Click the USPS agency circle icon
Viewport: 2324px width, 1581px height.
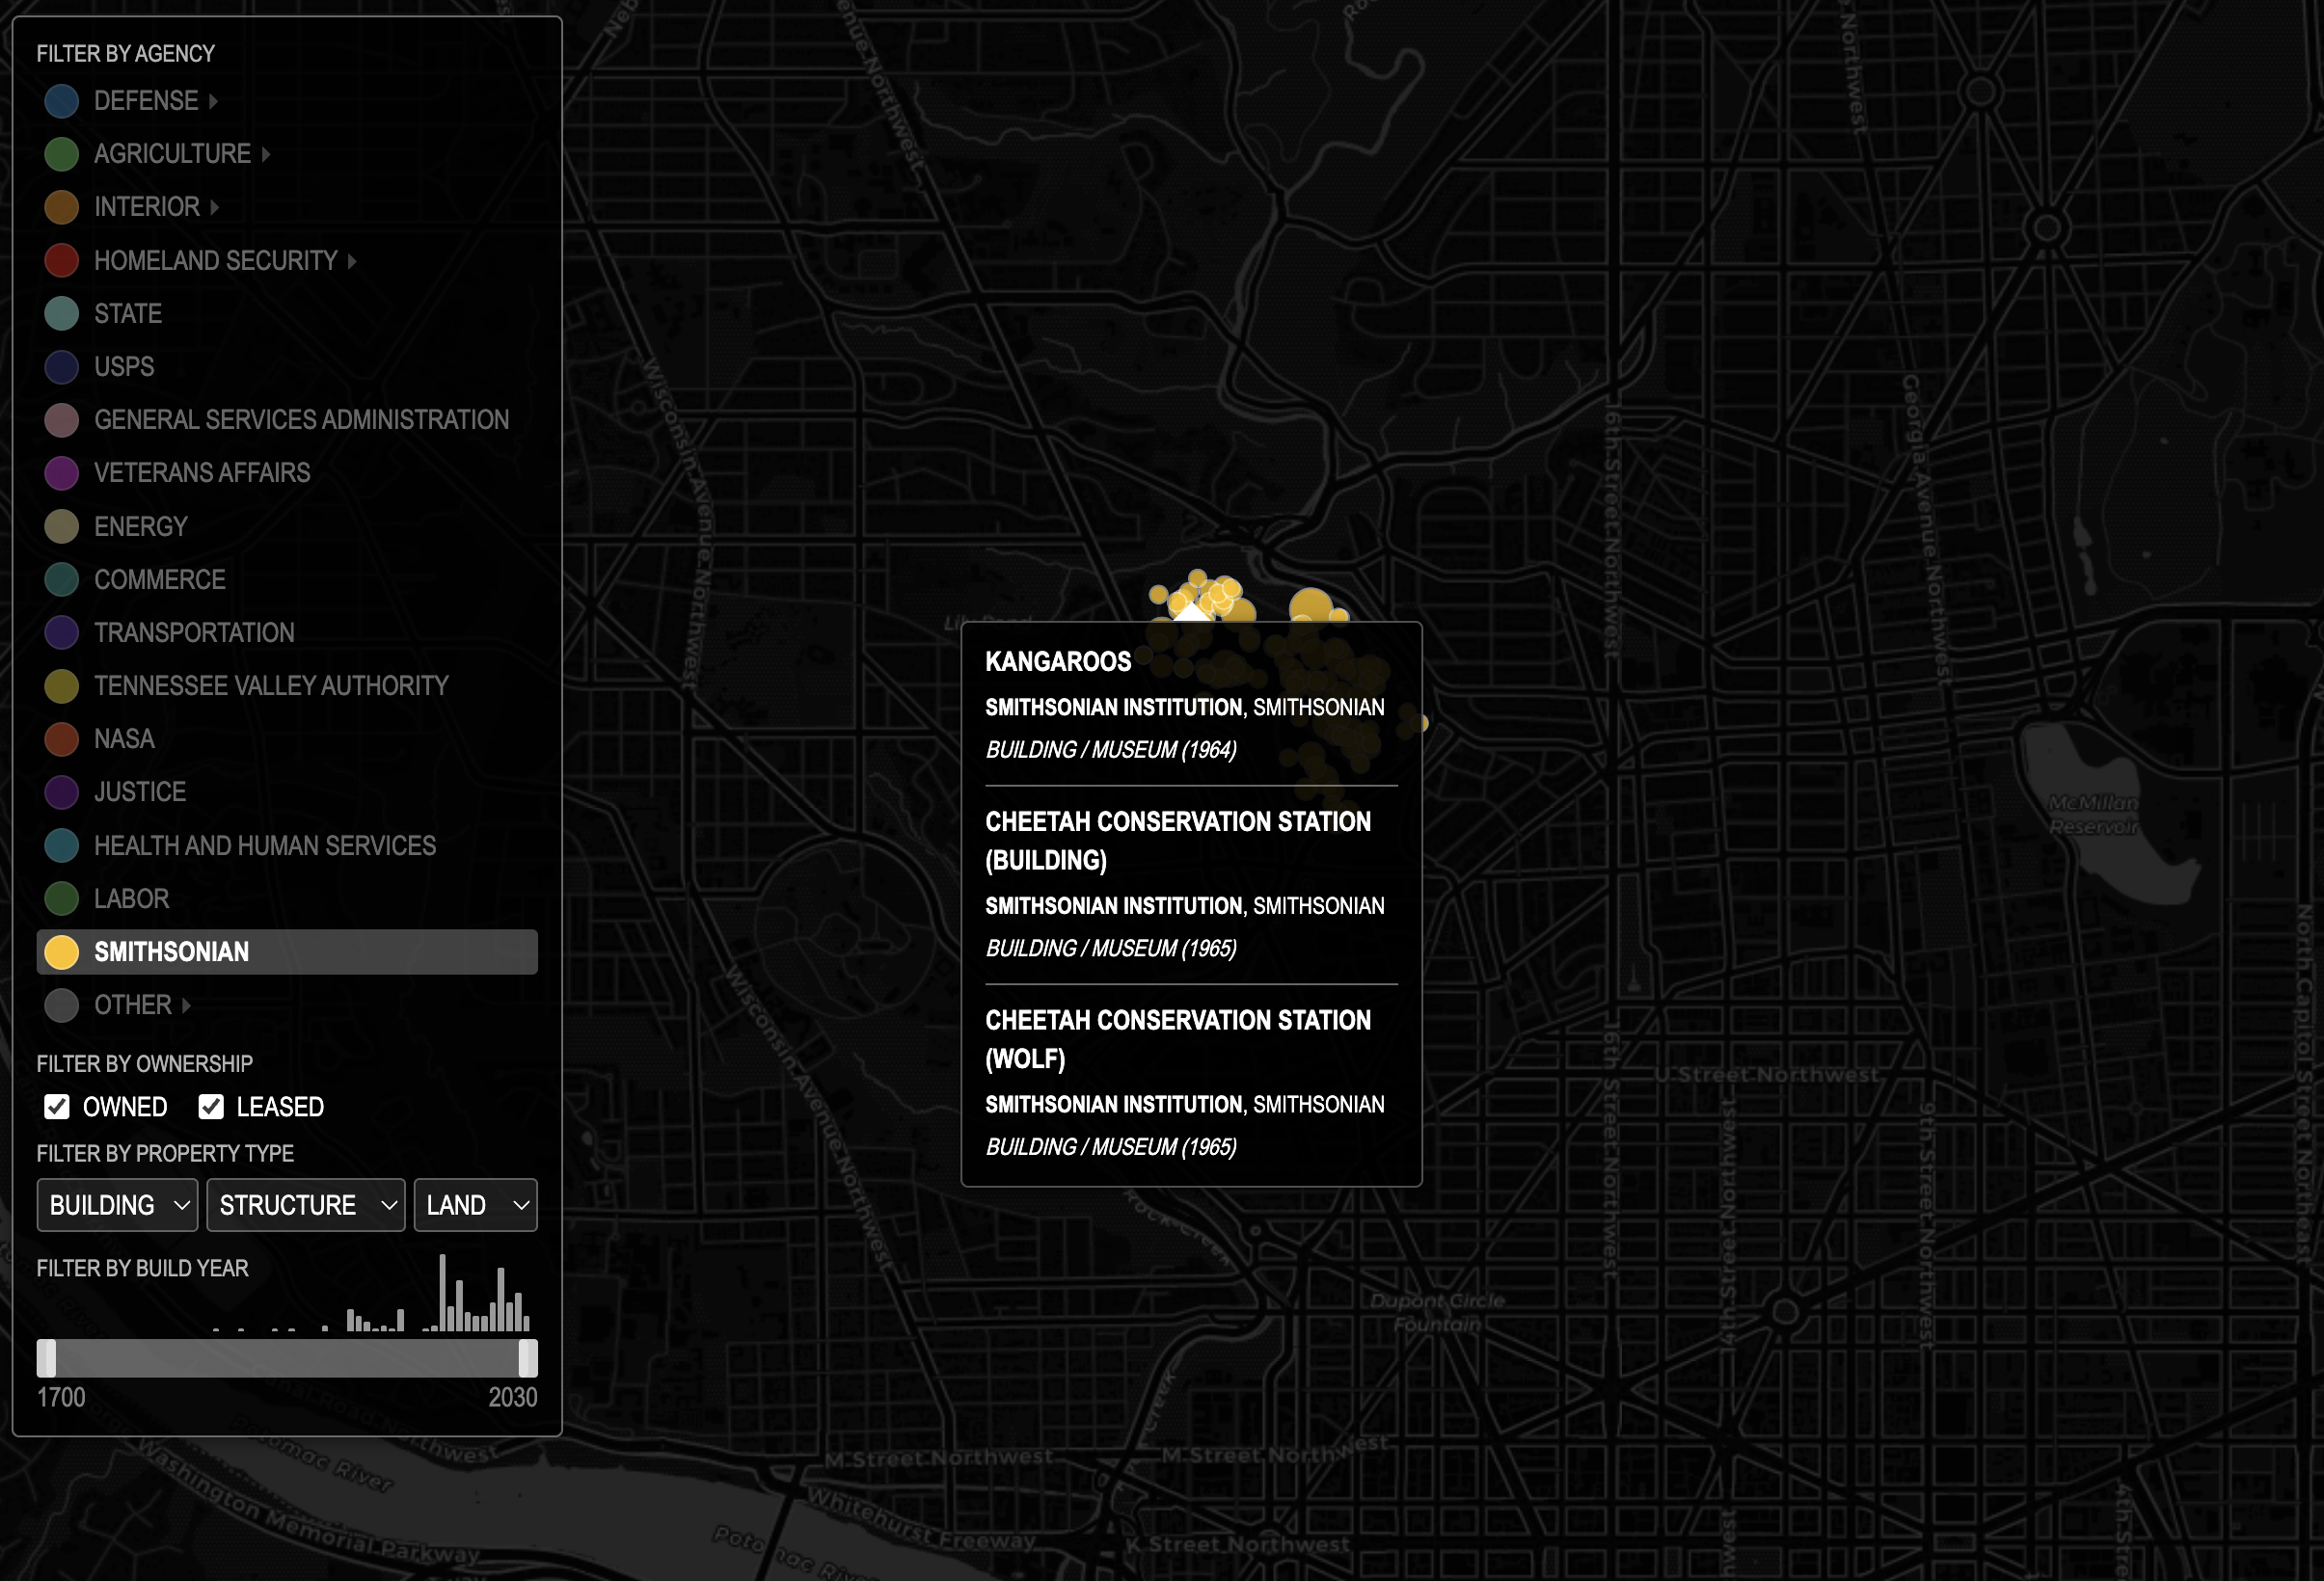(x=62, y=367)
